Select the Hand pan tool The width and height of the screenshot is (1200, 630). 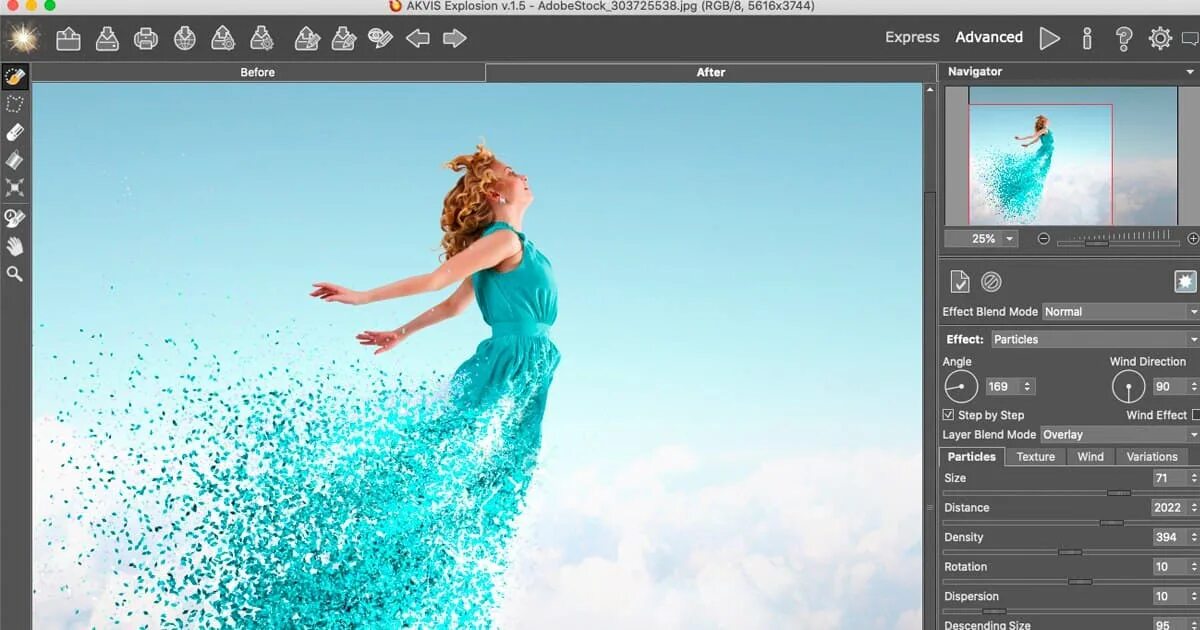(x=15, y=246)
